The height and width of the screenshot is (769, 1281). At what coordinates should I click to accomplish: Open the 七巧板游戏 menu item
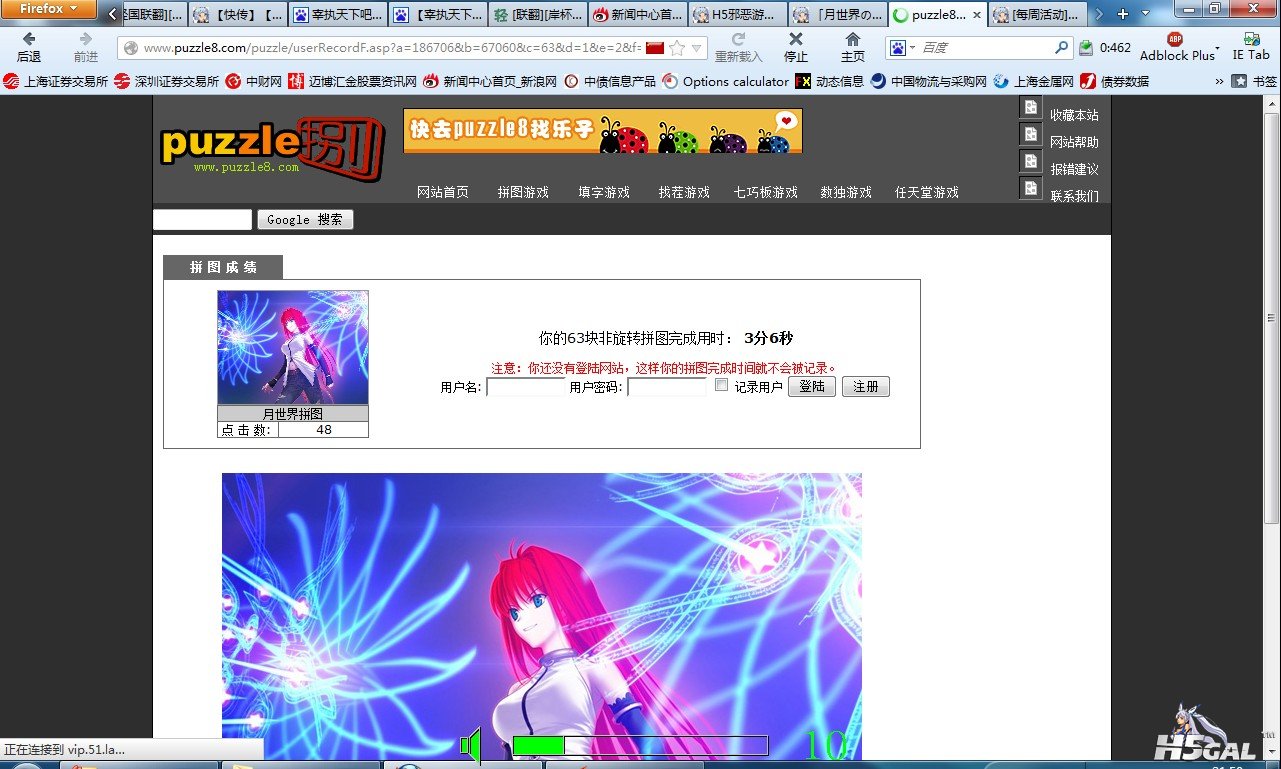pyautogui.click(x=766, y=192)
